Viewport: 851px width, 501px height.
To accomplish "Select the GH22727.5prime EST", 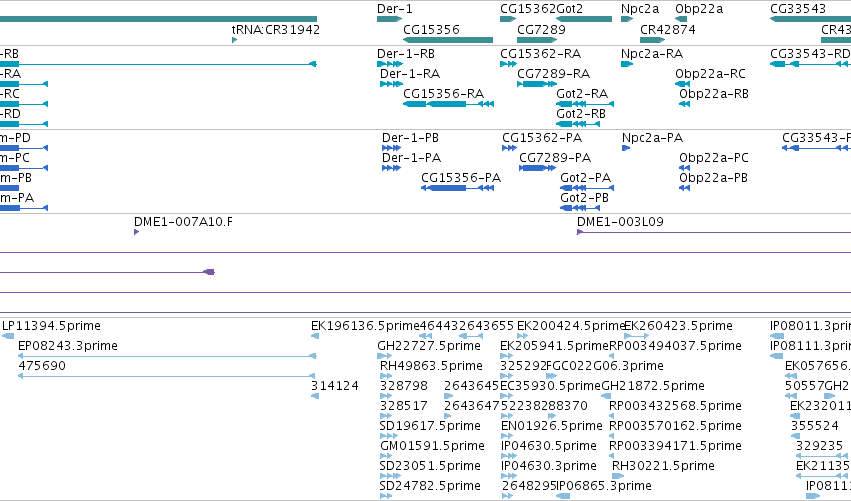I will (384, 356).
